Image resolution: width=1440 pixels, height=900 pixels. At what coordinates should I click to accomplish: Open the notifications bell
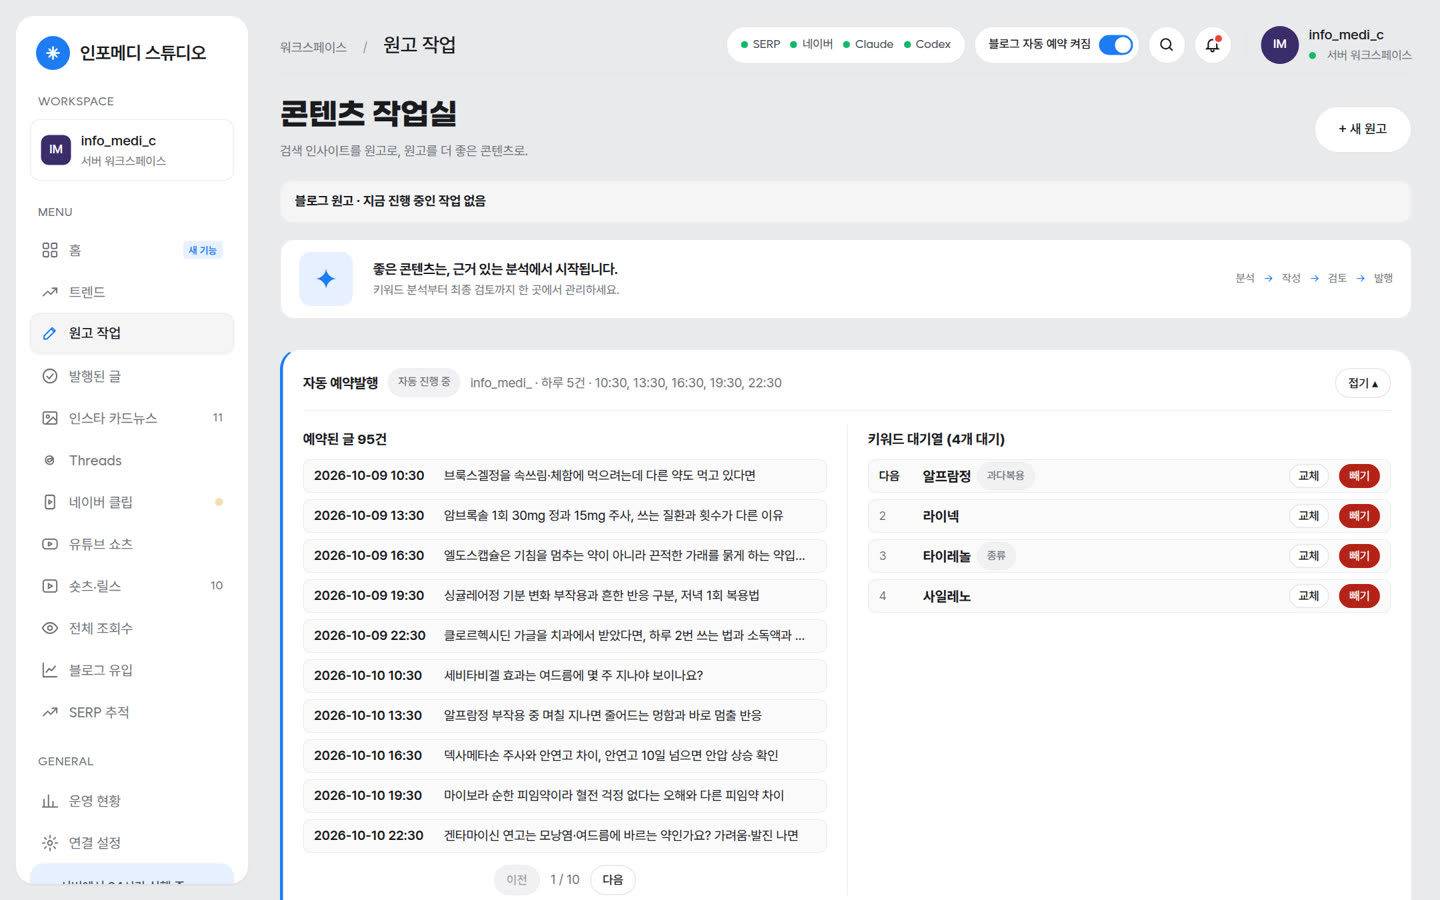(1213, 45)
